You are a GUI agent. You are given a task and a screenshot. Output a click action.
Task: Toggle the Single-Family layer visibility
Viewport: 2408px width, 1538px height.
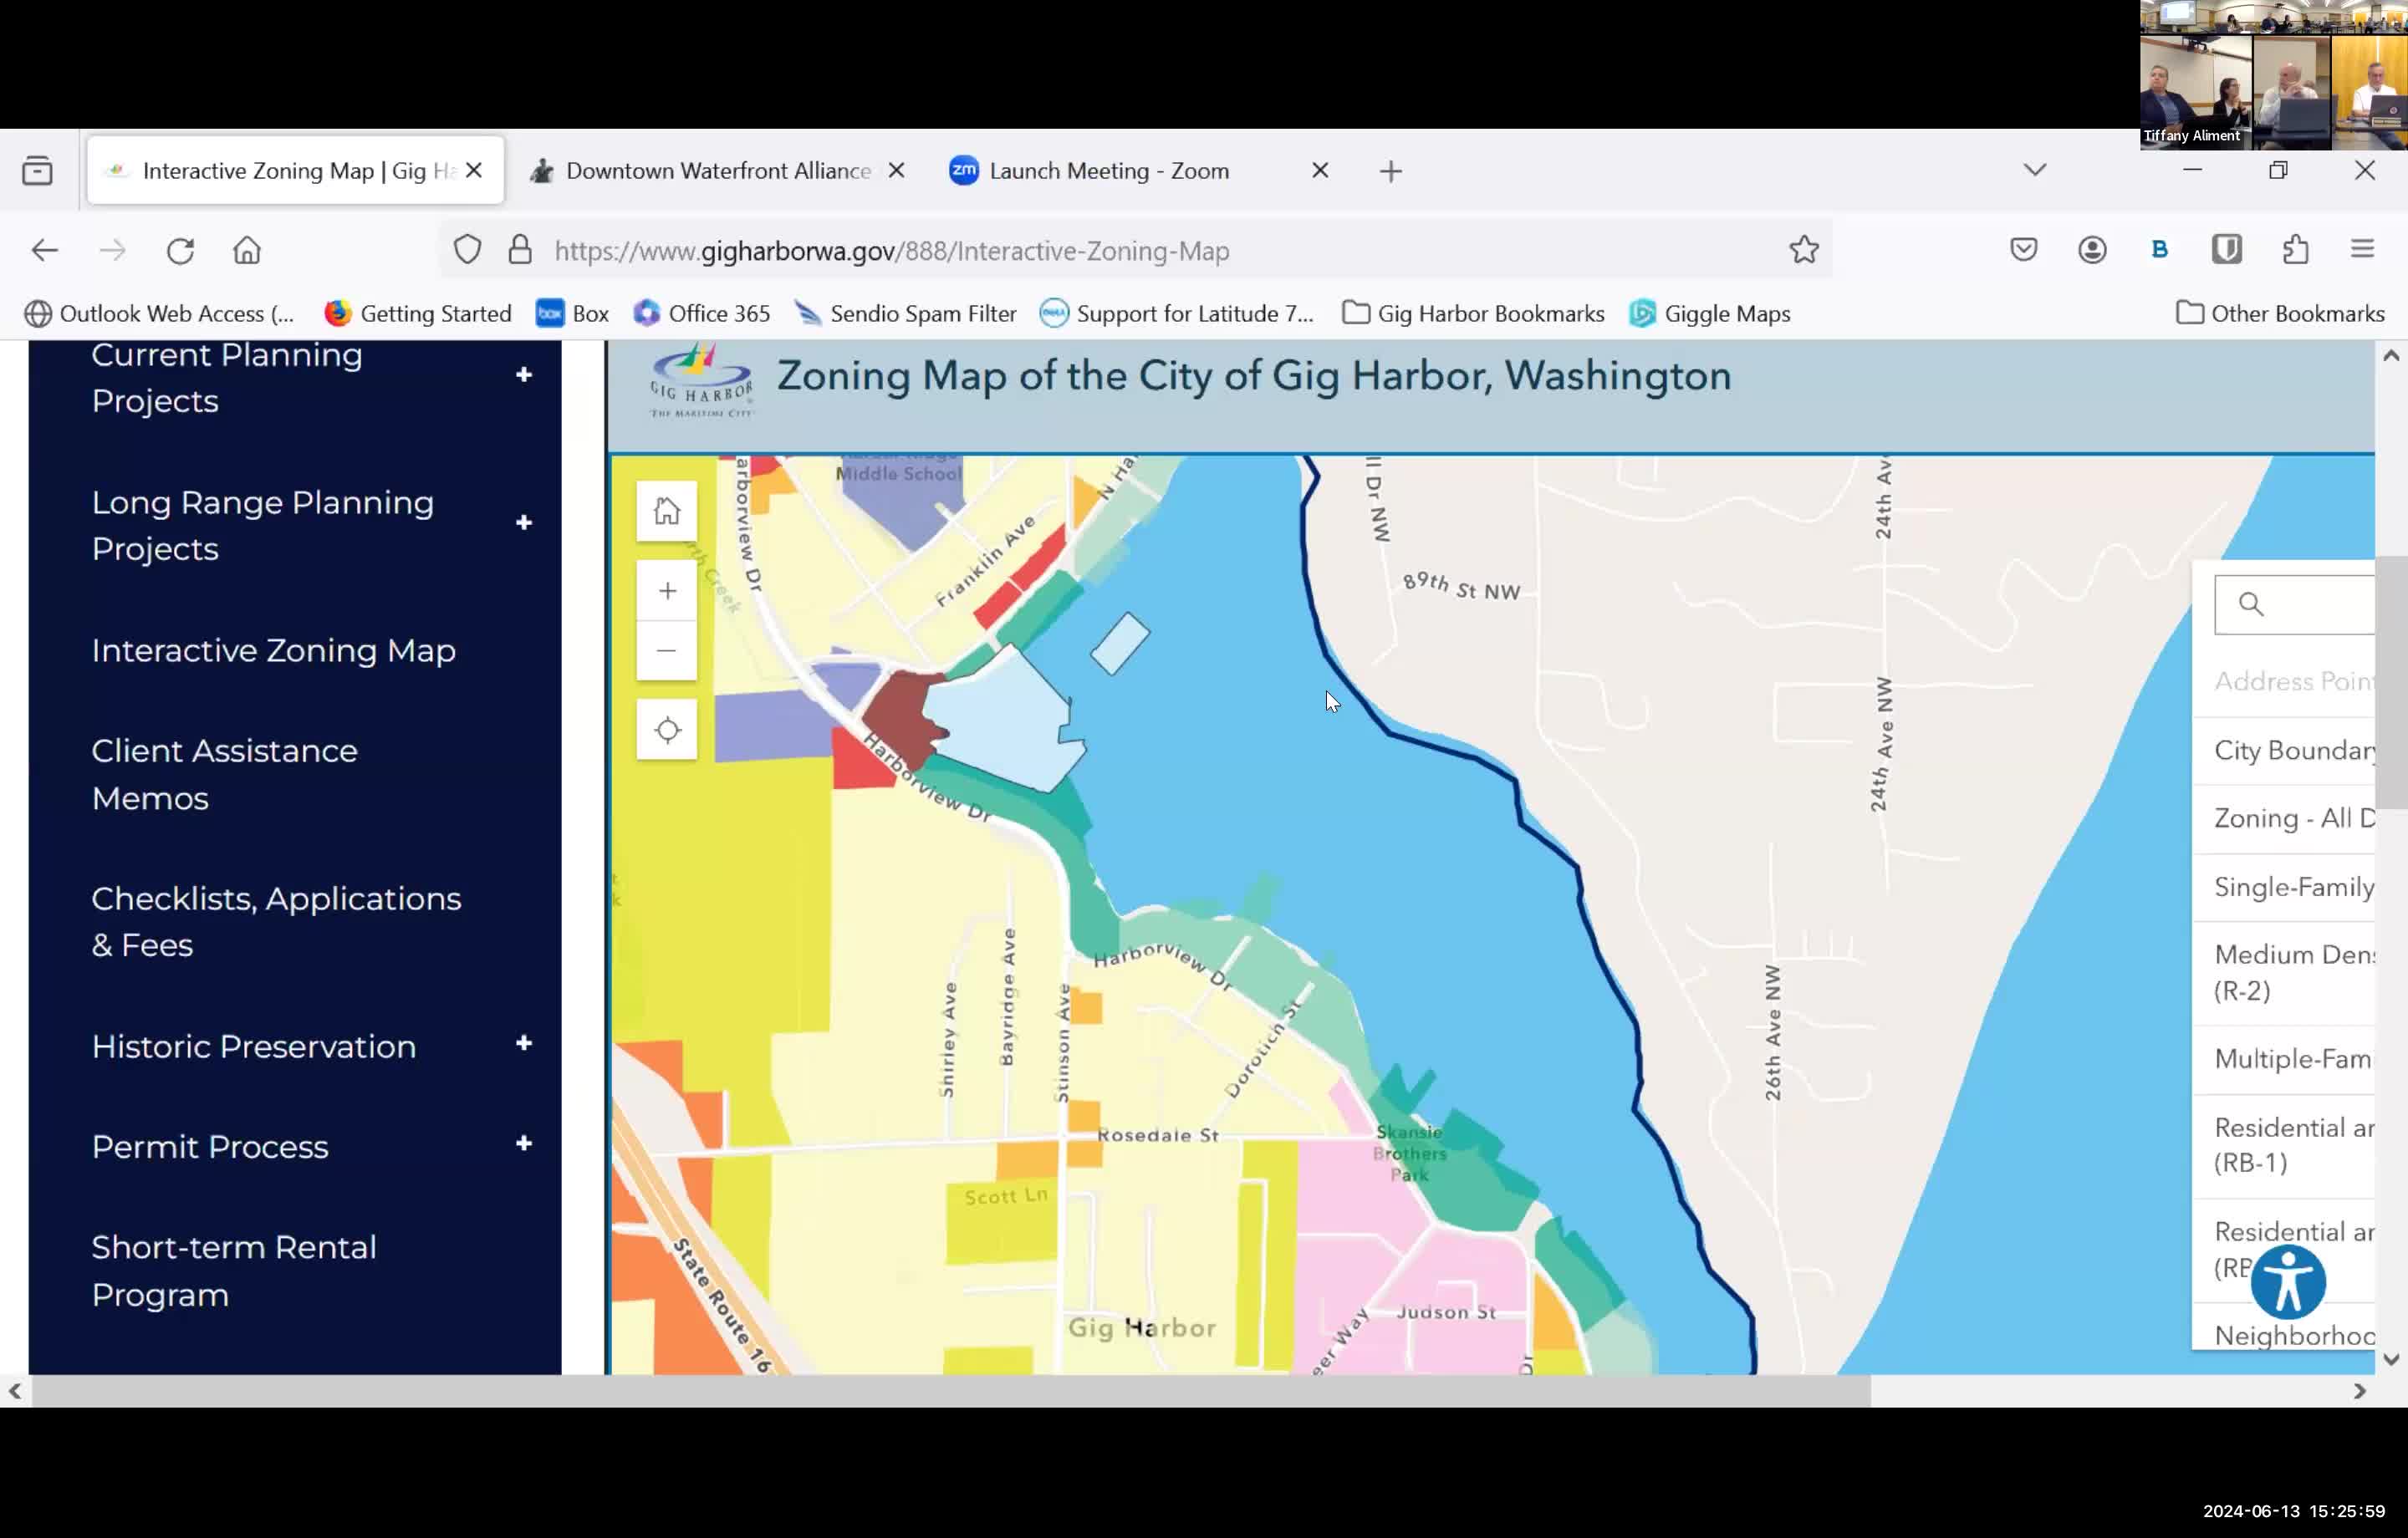click(x=2293, y=887)
